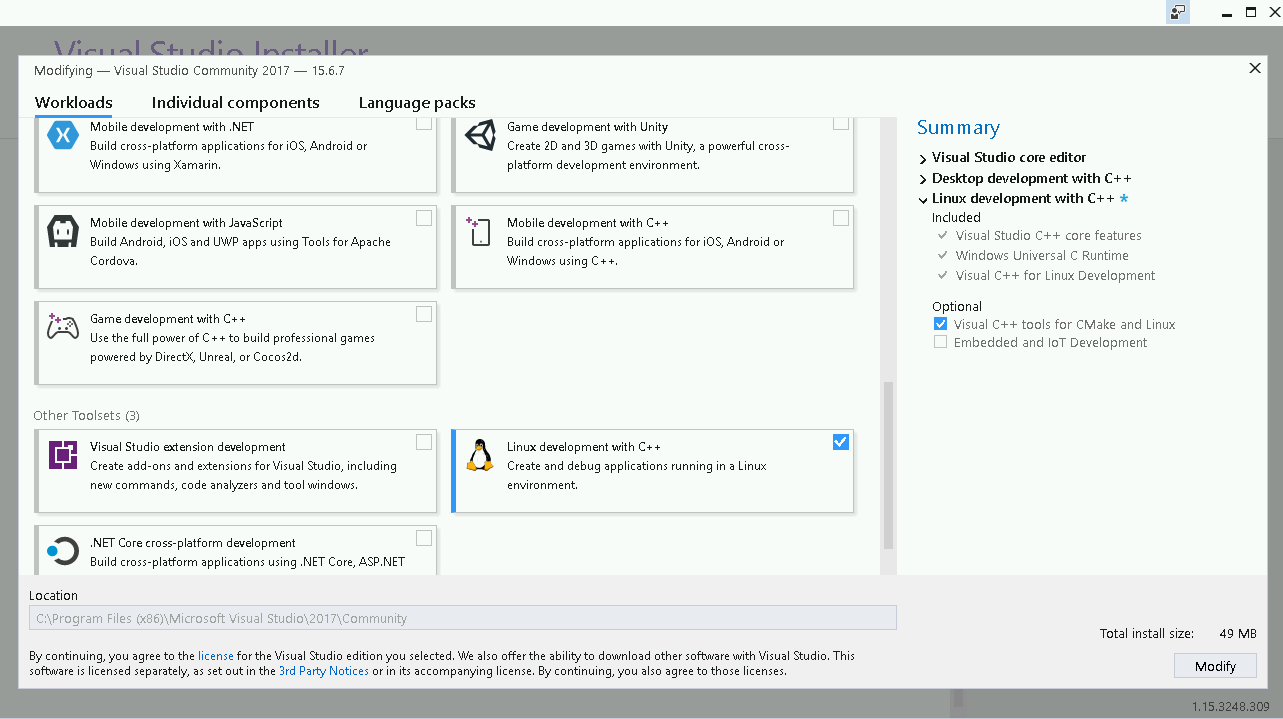Click the Summary heading
The height and width of the screenshot is (719, 1283).
point(958,127)
